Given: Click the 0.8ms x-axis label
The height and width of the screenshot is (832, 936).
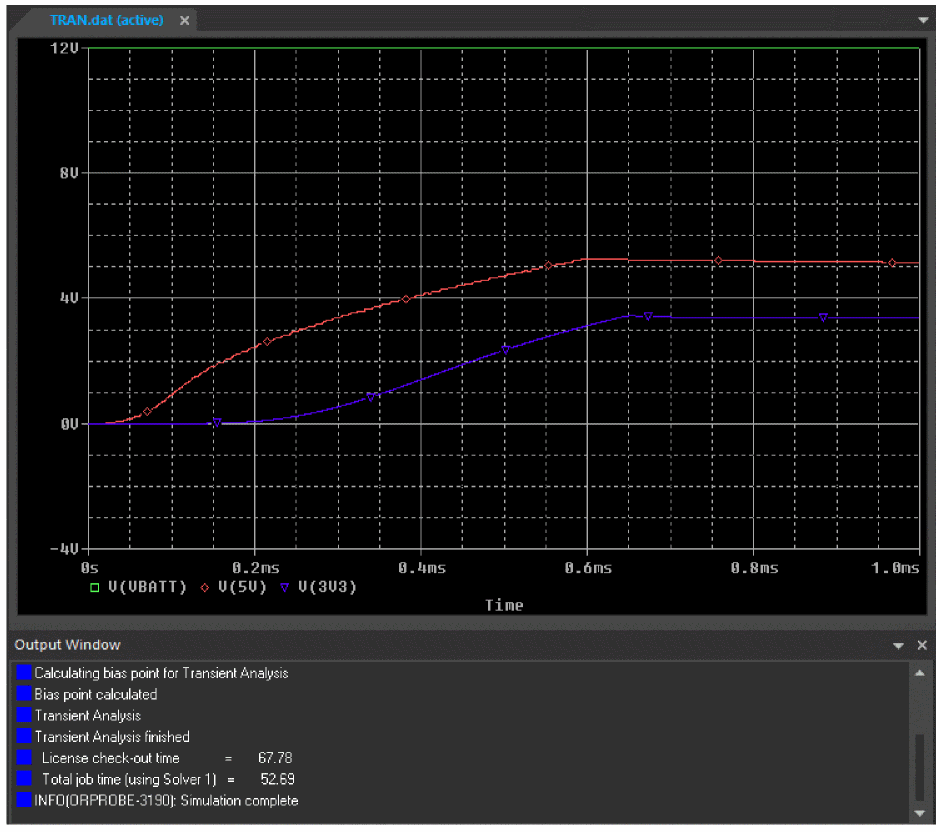Looking at the screenshot, I should (754, 568).
